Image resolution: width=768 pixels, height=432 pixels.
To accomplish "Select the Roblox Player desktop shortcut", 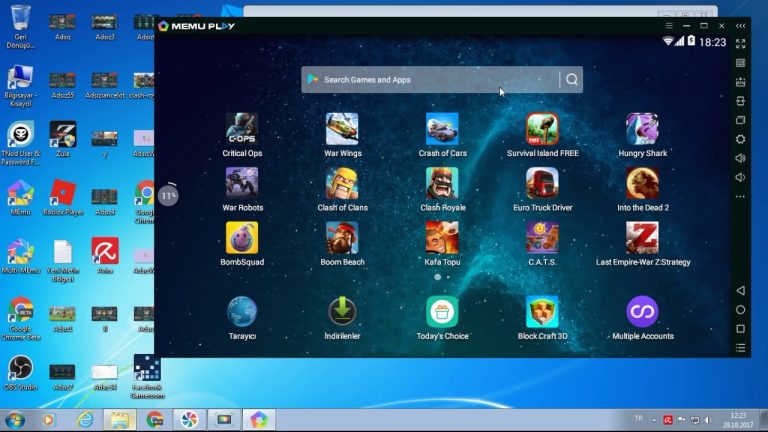I will point(63,197).
